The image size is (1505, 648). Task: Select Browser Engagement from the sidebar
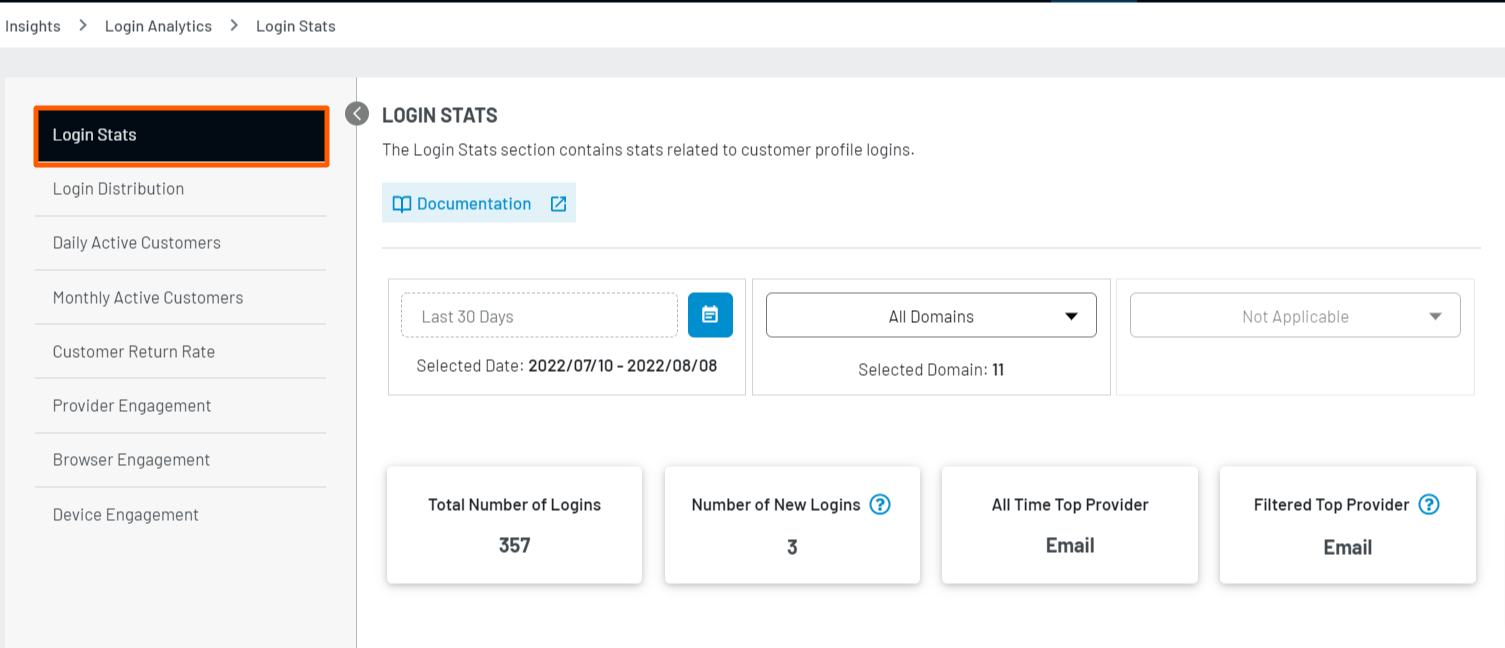coord(130,459)
